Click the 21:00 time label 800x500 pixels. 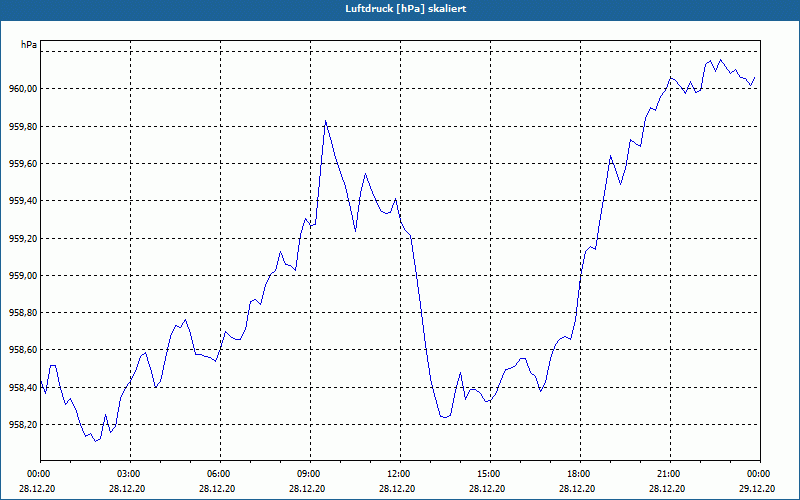coord(670,474)
